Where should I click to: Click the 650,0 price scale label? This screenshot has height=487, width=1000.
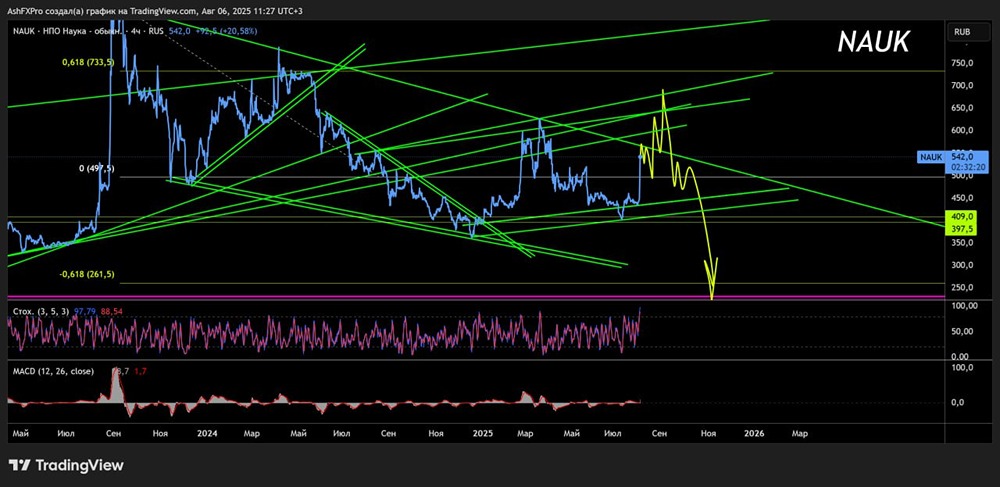click(962, 108)
